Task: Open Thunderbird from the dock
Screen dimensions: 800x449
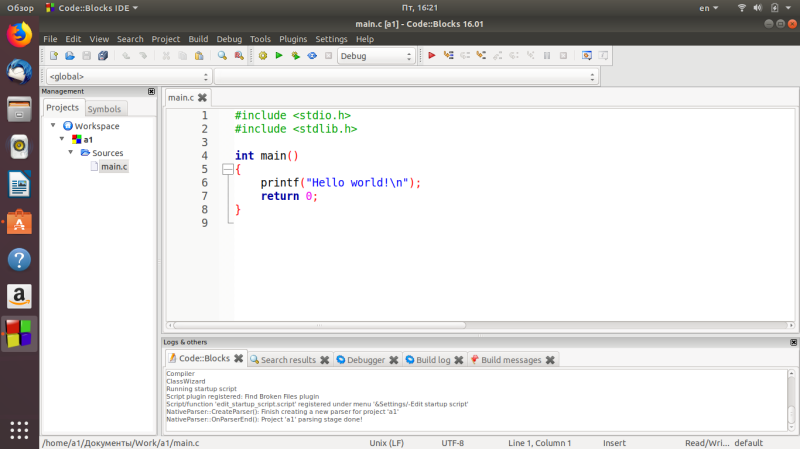Action: point(19,72)
